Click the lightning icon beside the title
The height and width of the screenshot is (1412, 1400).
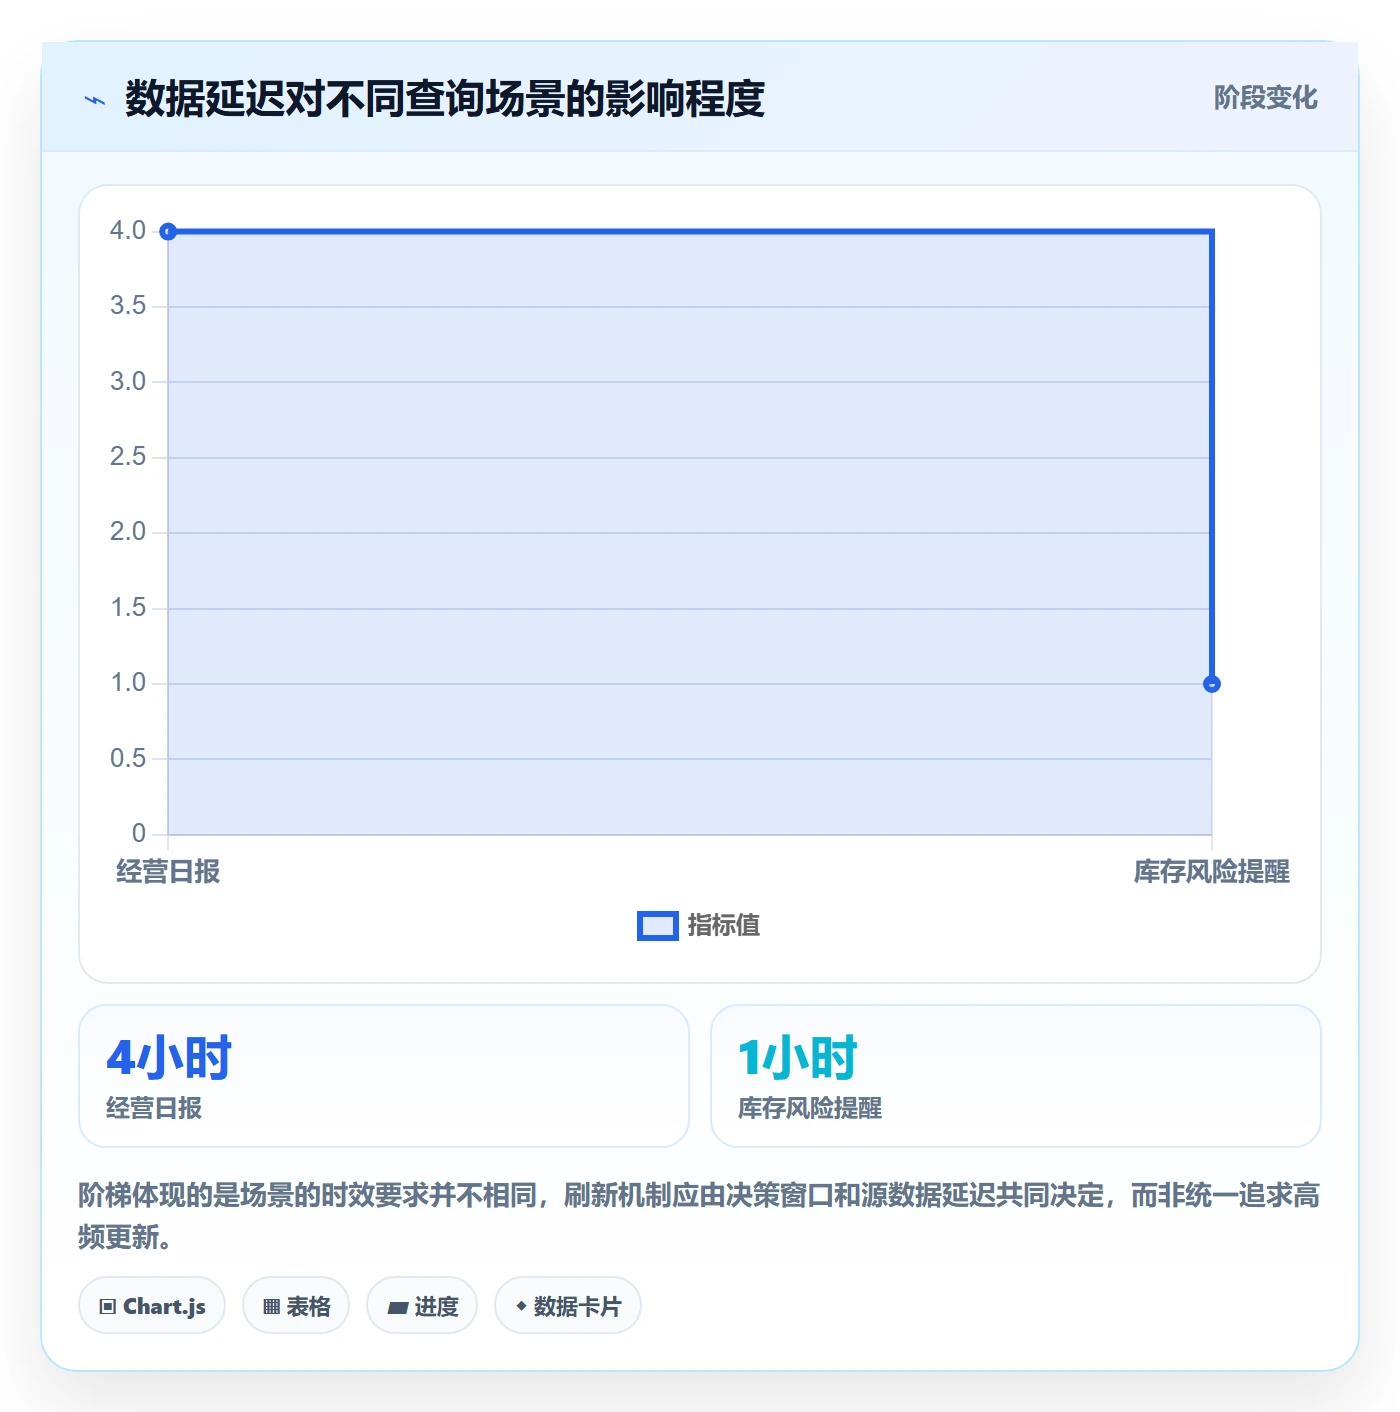(x=95, y=100)
